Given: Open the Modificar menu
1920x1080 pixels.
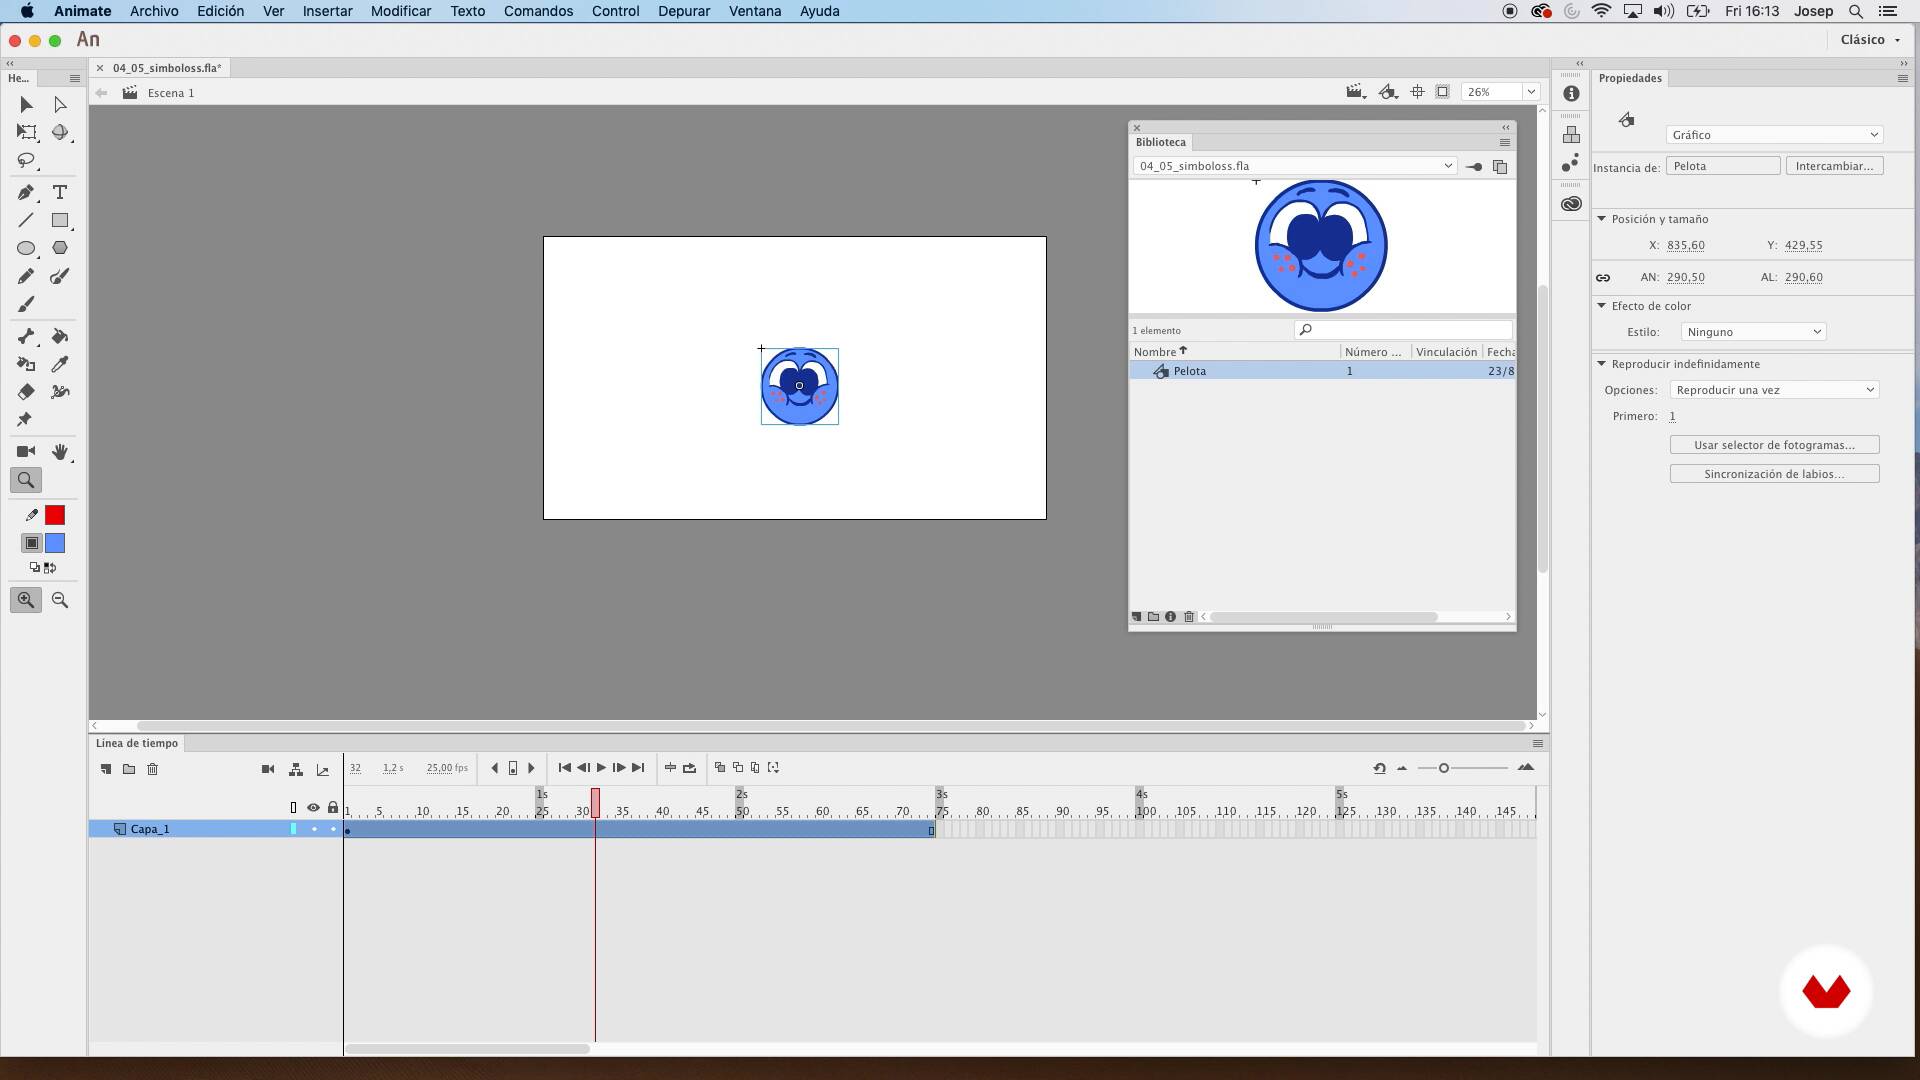Looking at the screenshot, I should click(401, 11).
